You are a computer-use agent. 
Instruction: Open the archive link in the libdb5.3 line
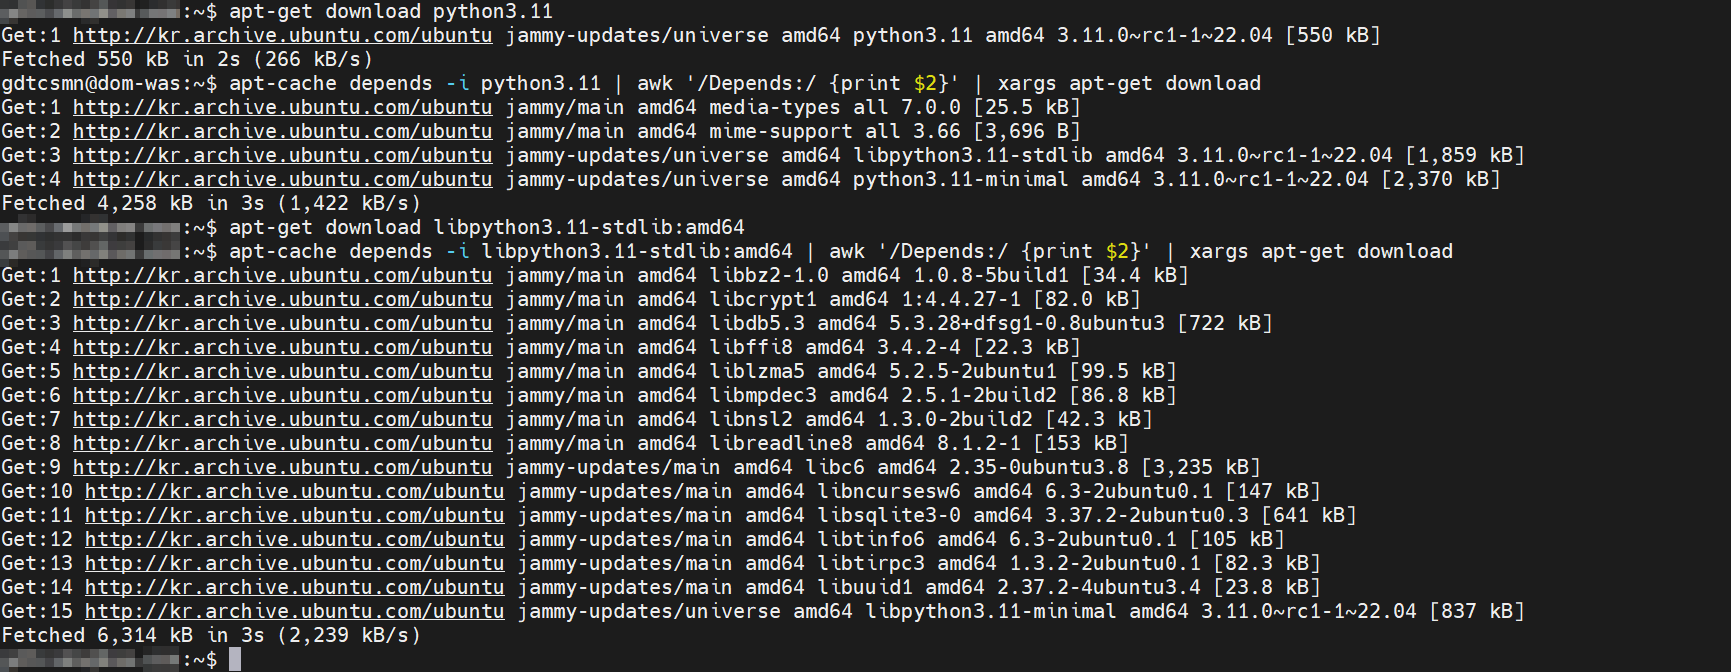coord(283,323)
